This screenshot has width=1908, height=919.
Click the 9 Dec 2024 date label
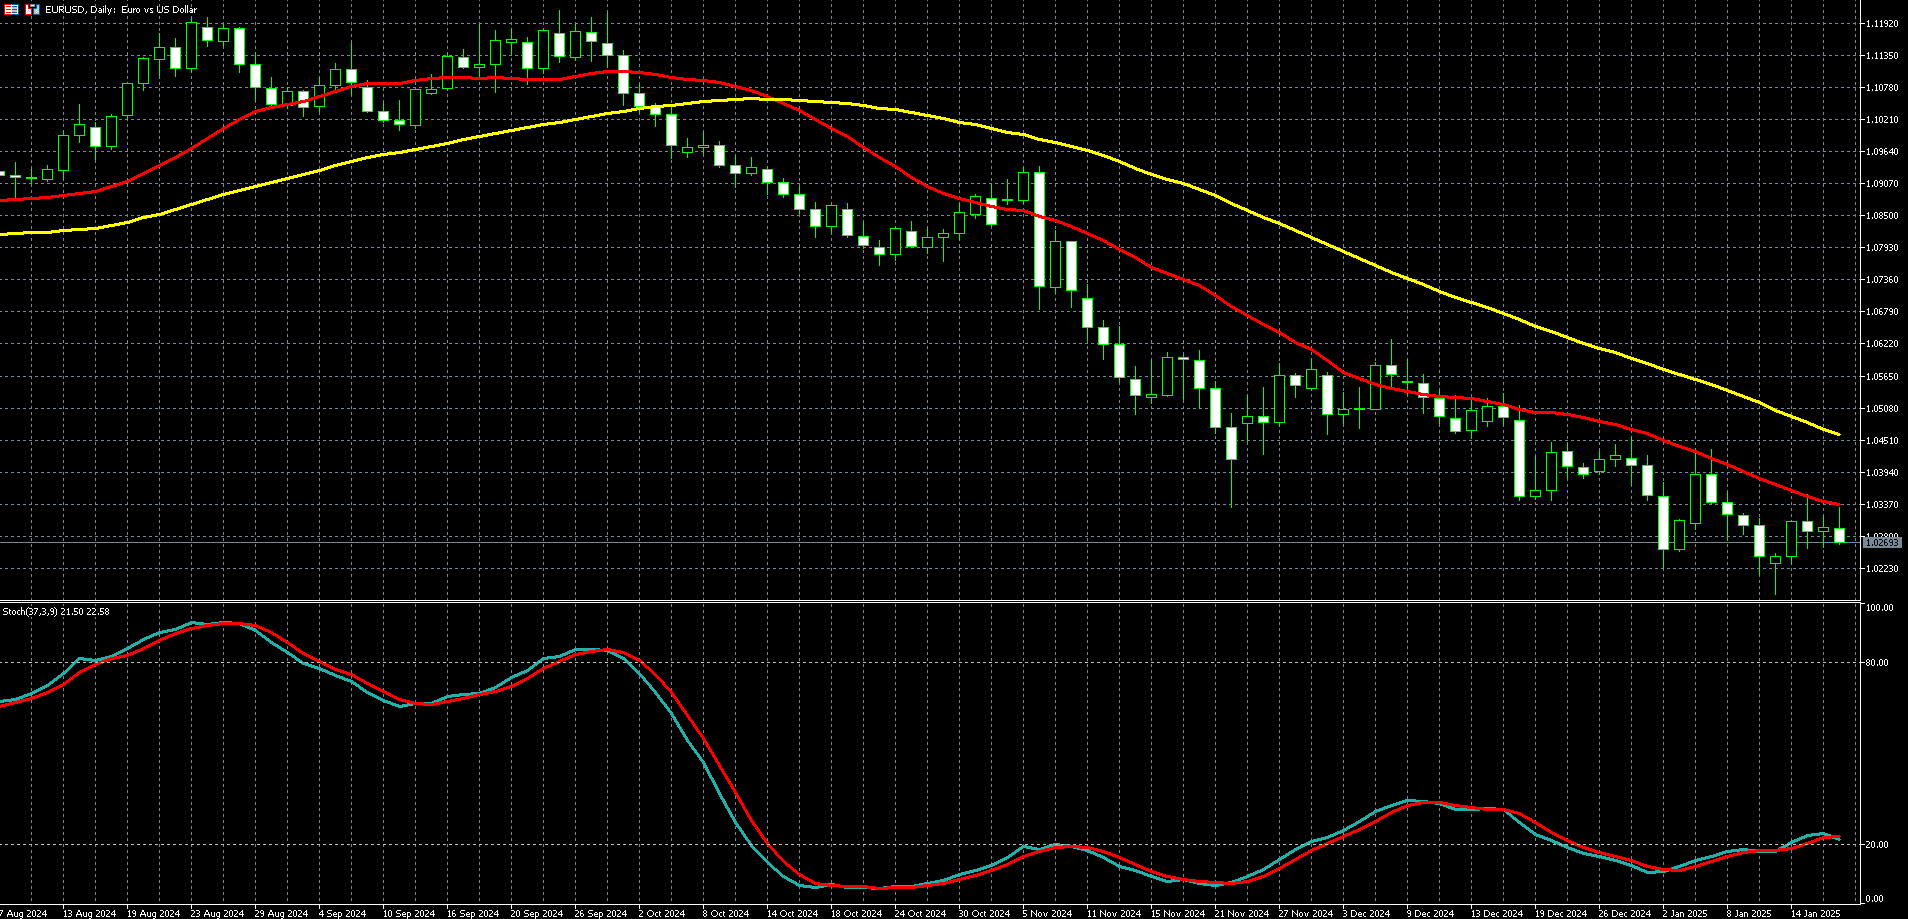(x=1430, y=913)
